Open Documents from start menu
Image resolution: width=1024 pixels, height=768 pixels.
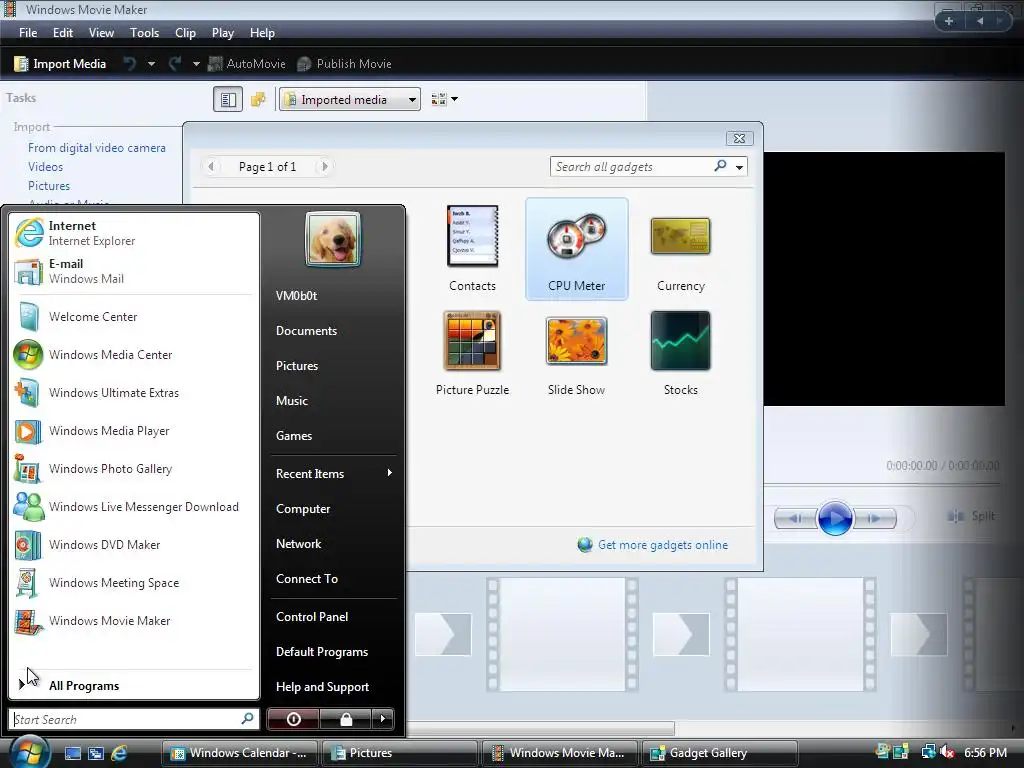pos(306,330)
